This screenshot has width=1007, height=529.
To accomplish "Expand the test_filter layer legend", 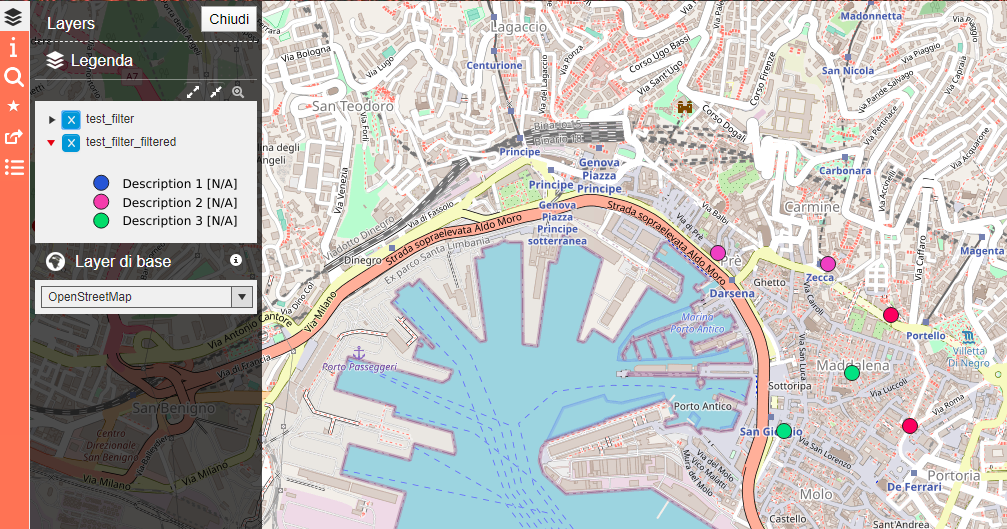I will pos(52,119).
